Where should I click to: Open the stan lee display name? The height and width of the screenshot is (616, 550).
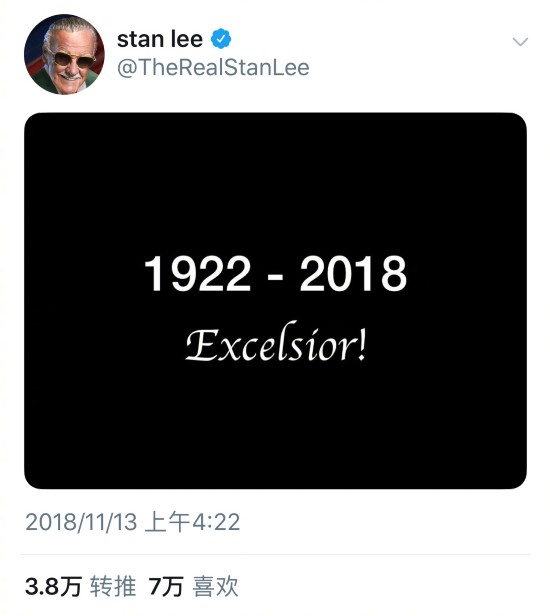[160, 39]
